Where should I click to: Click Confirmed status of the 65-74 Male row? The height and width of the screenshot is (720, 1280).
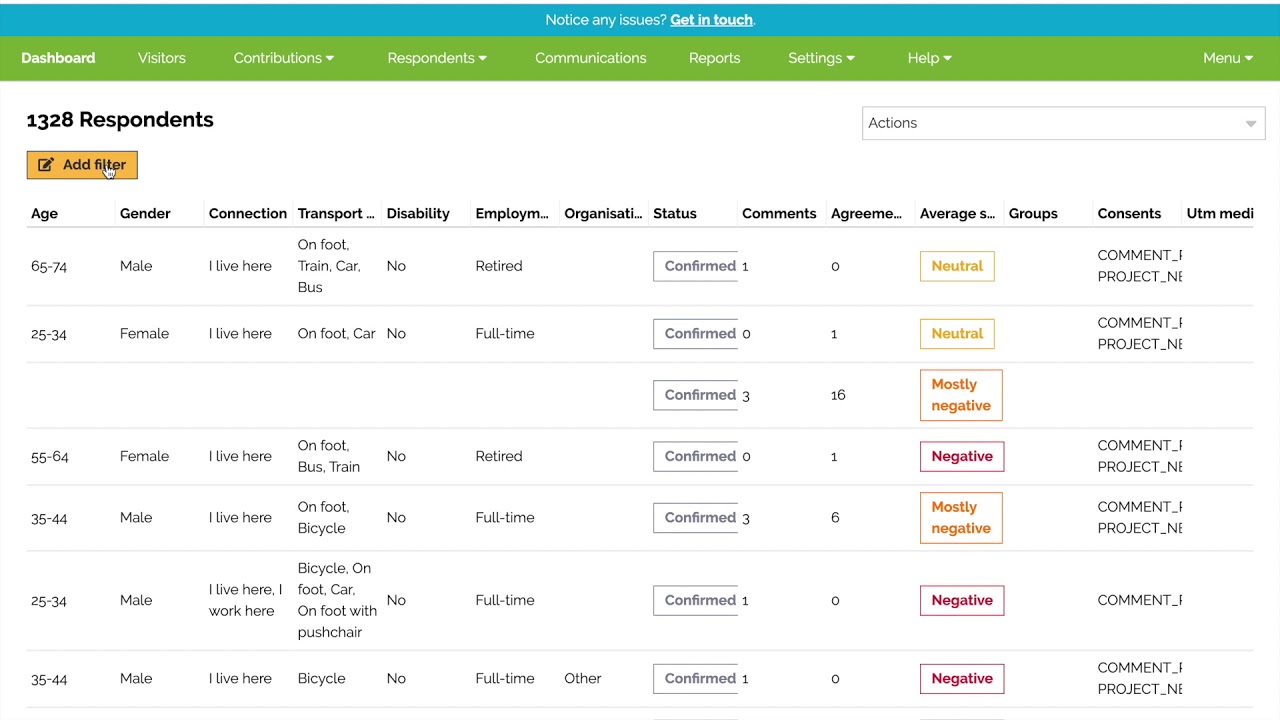[696, 266]
